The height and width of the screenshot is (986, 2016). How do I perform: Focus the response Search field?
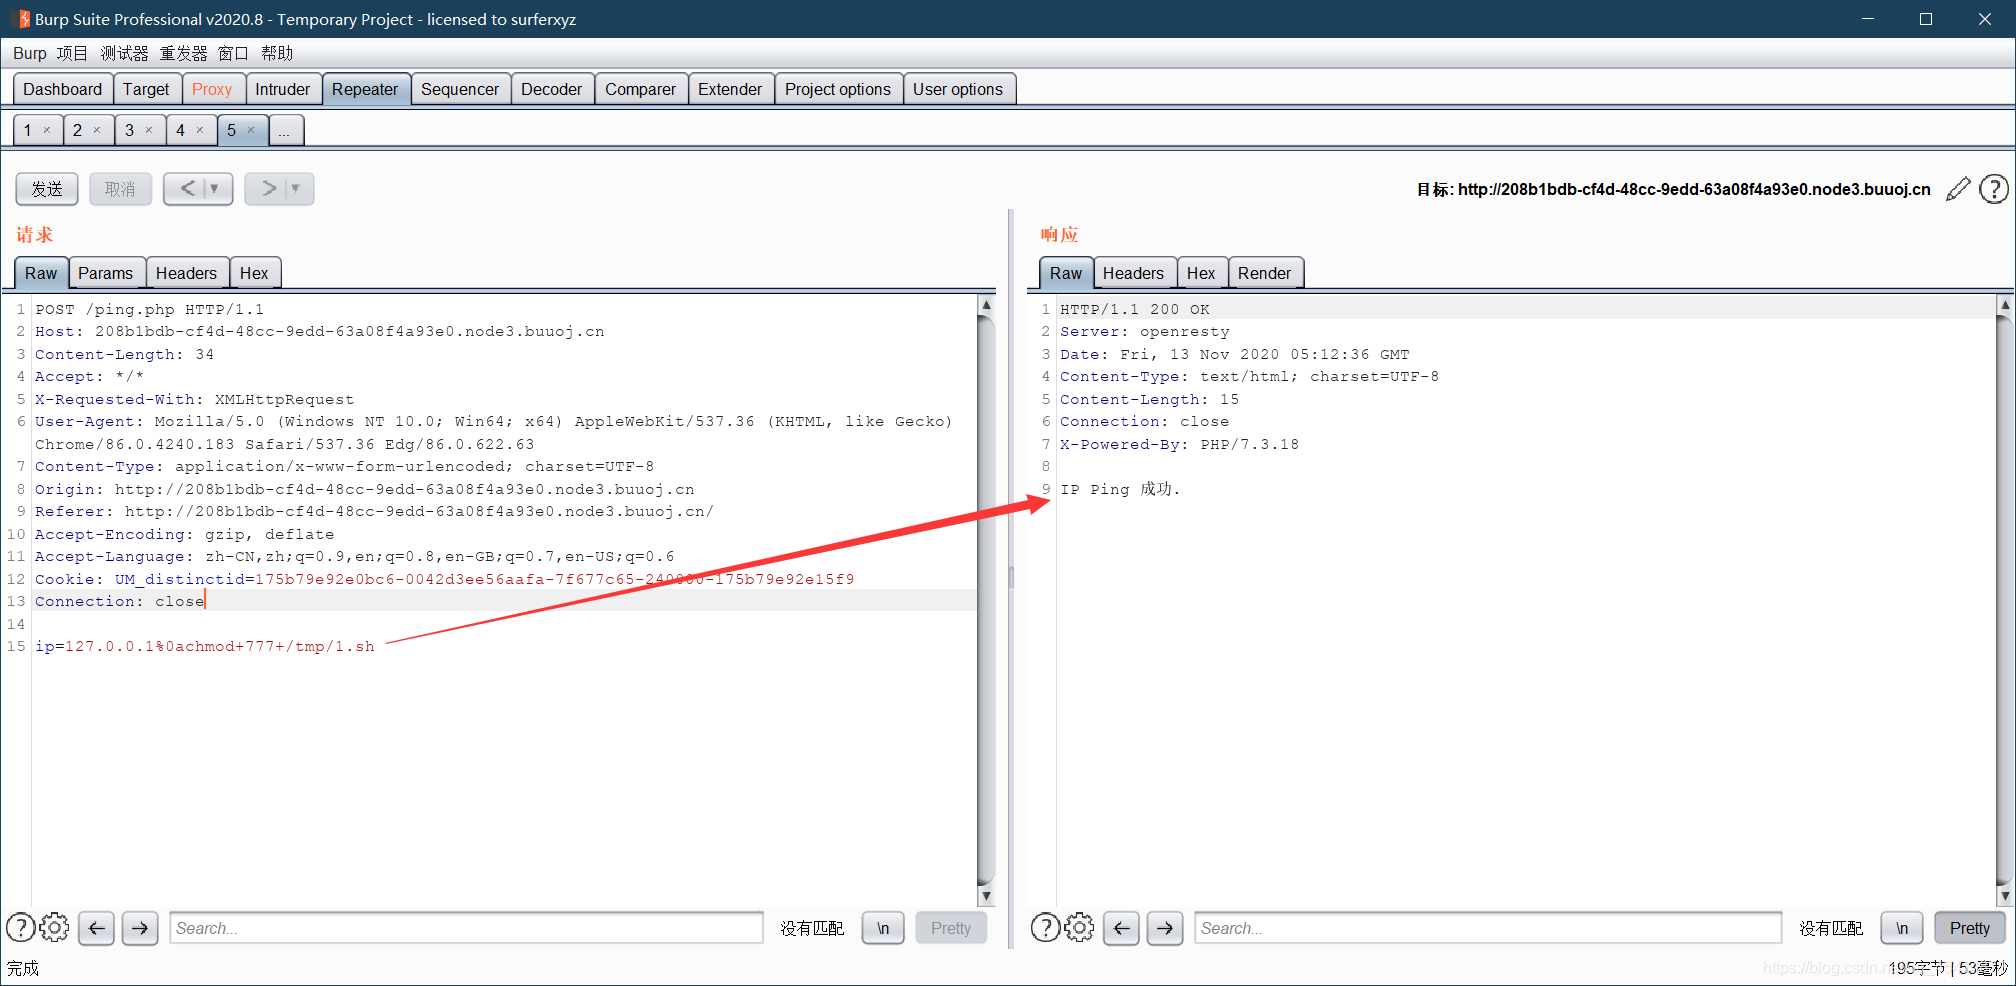1488,928
